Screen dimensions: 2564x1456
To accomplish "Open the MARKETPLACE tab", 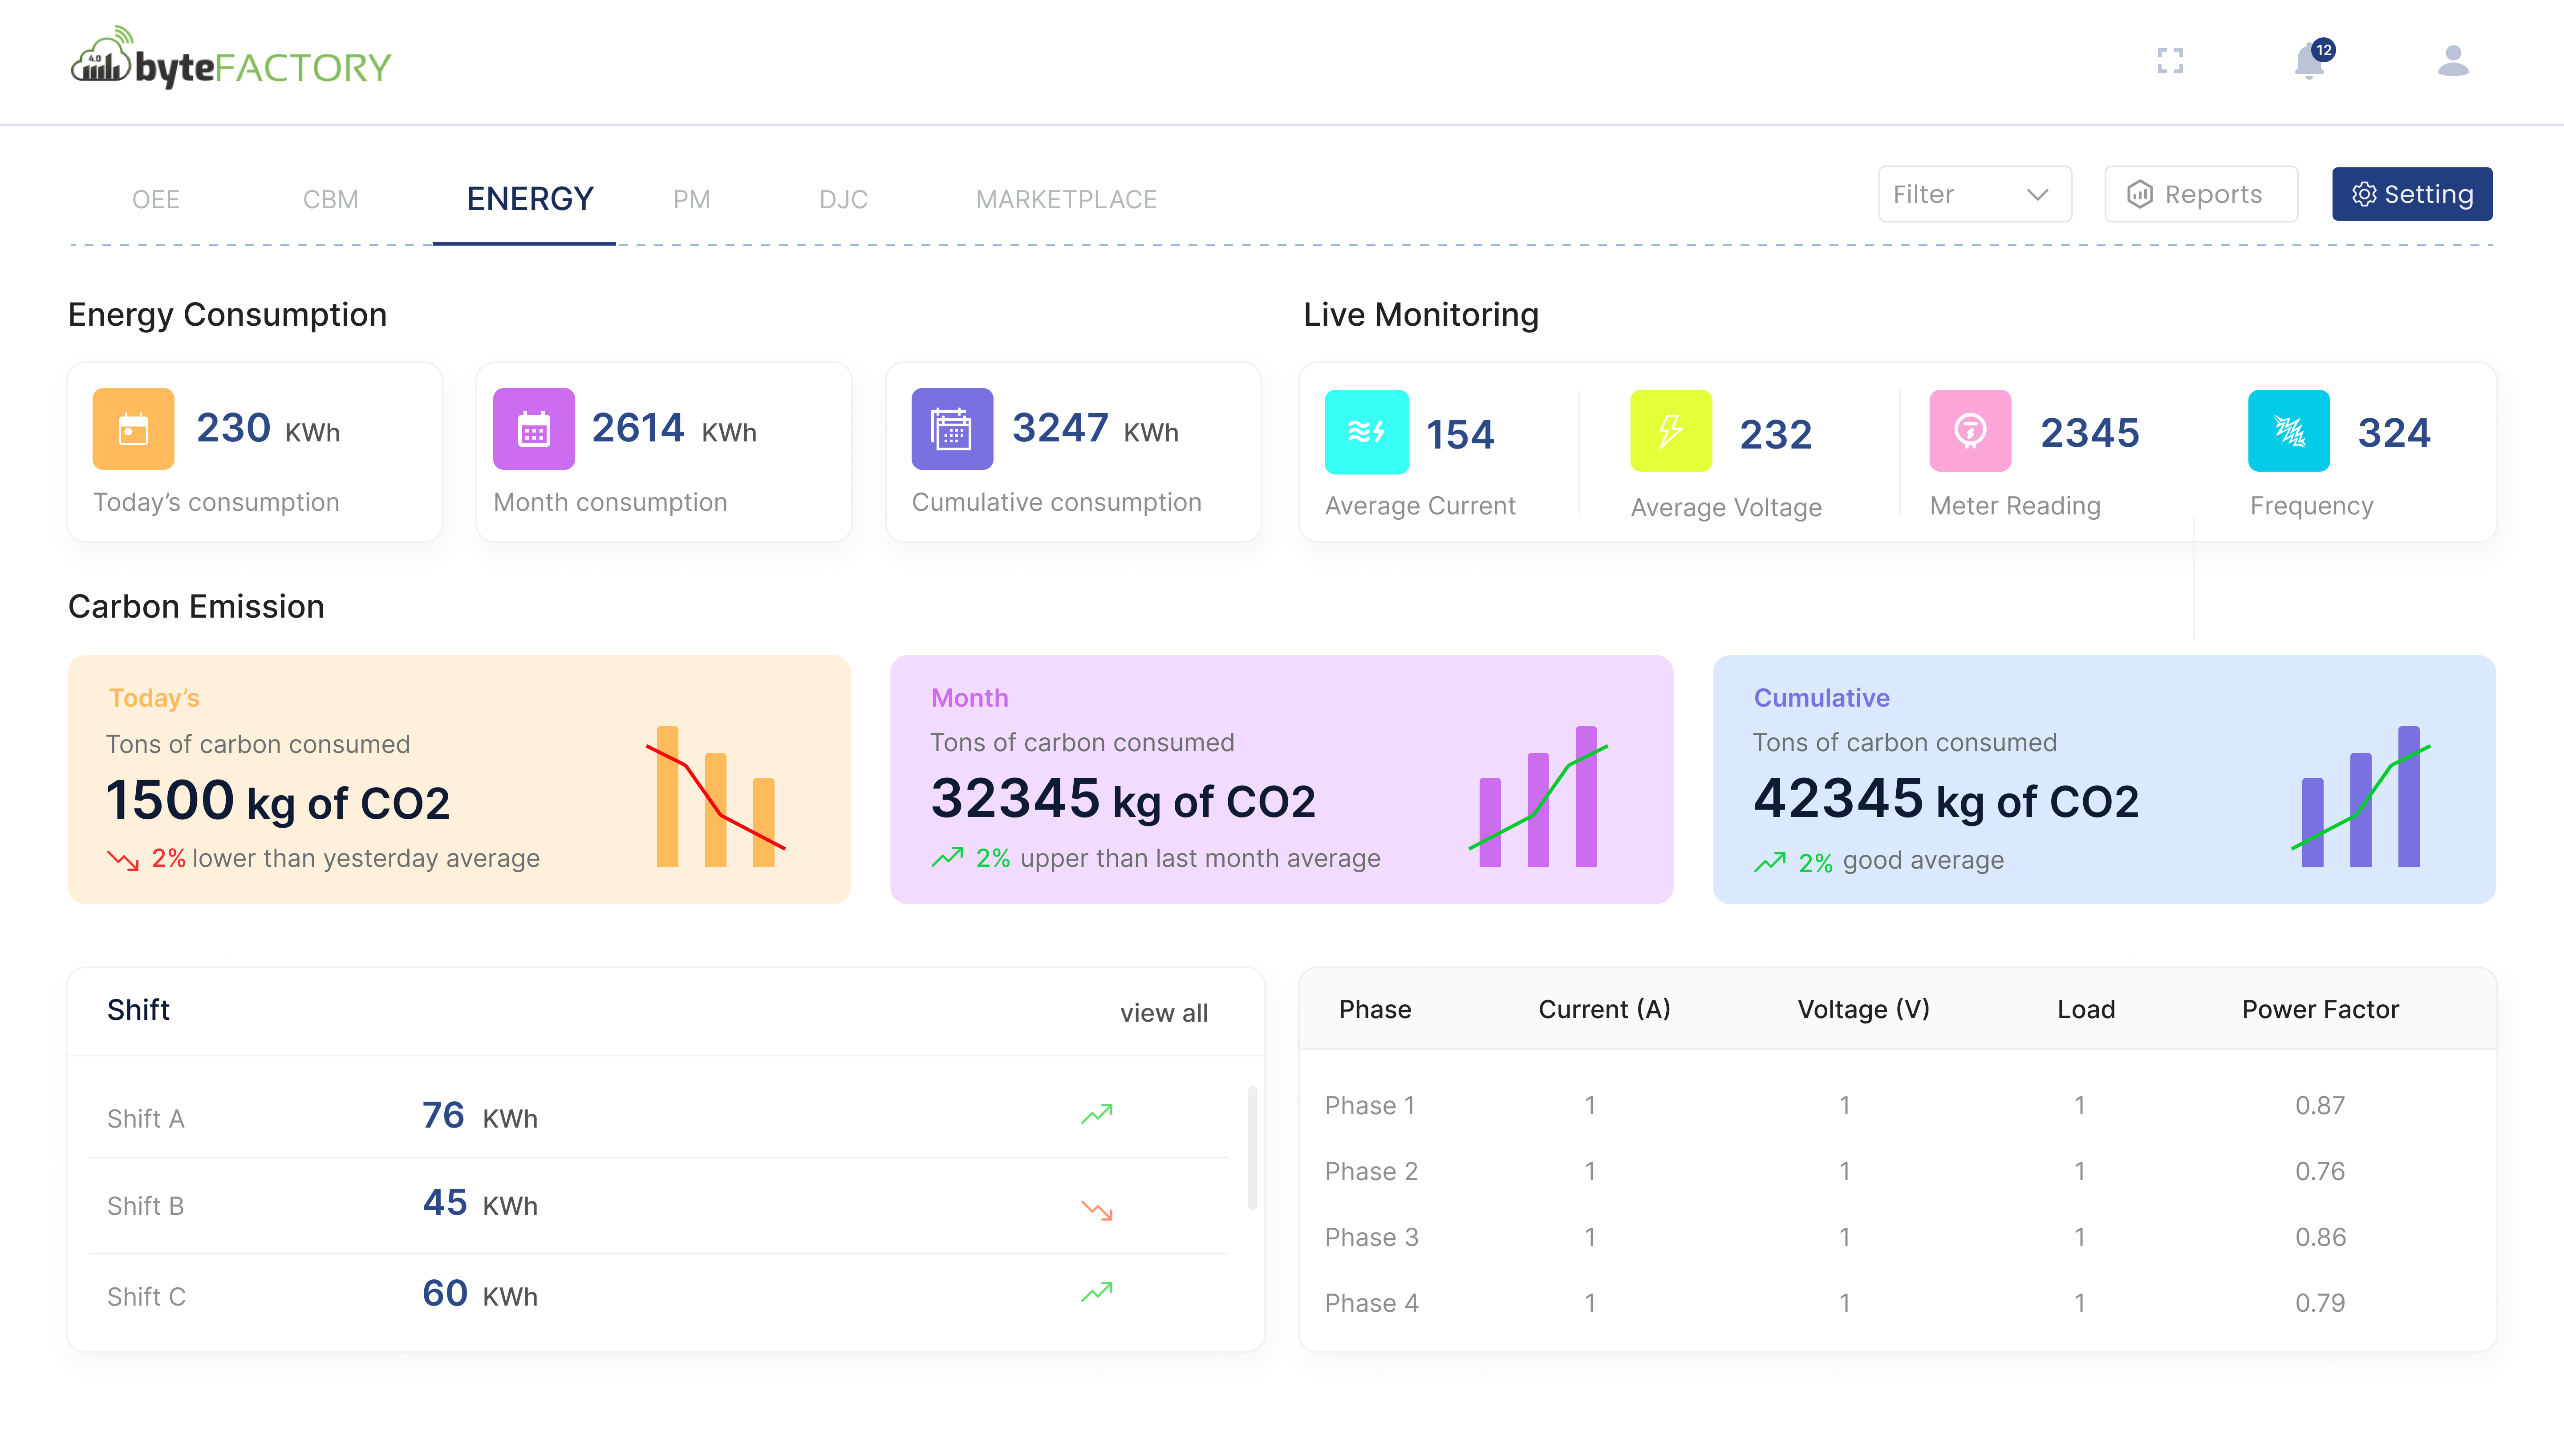I will pos(1066,199).
